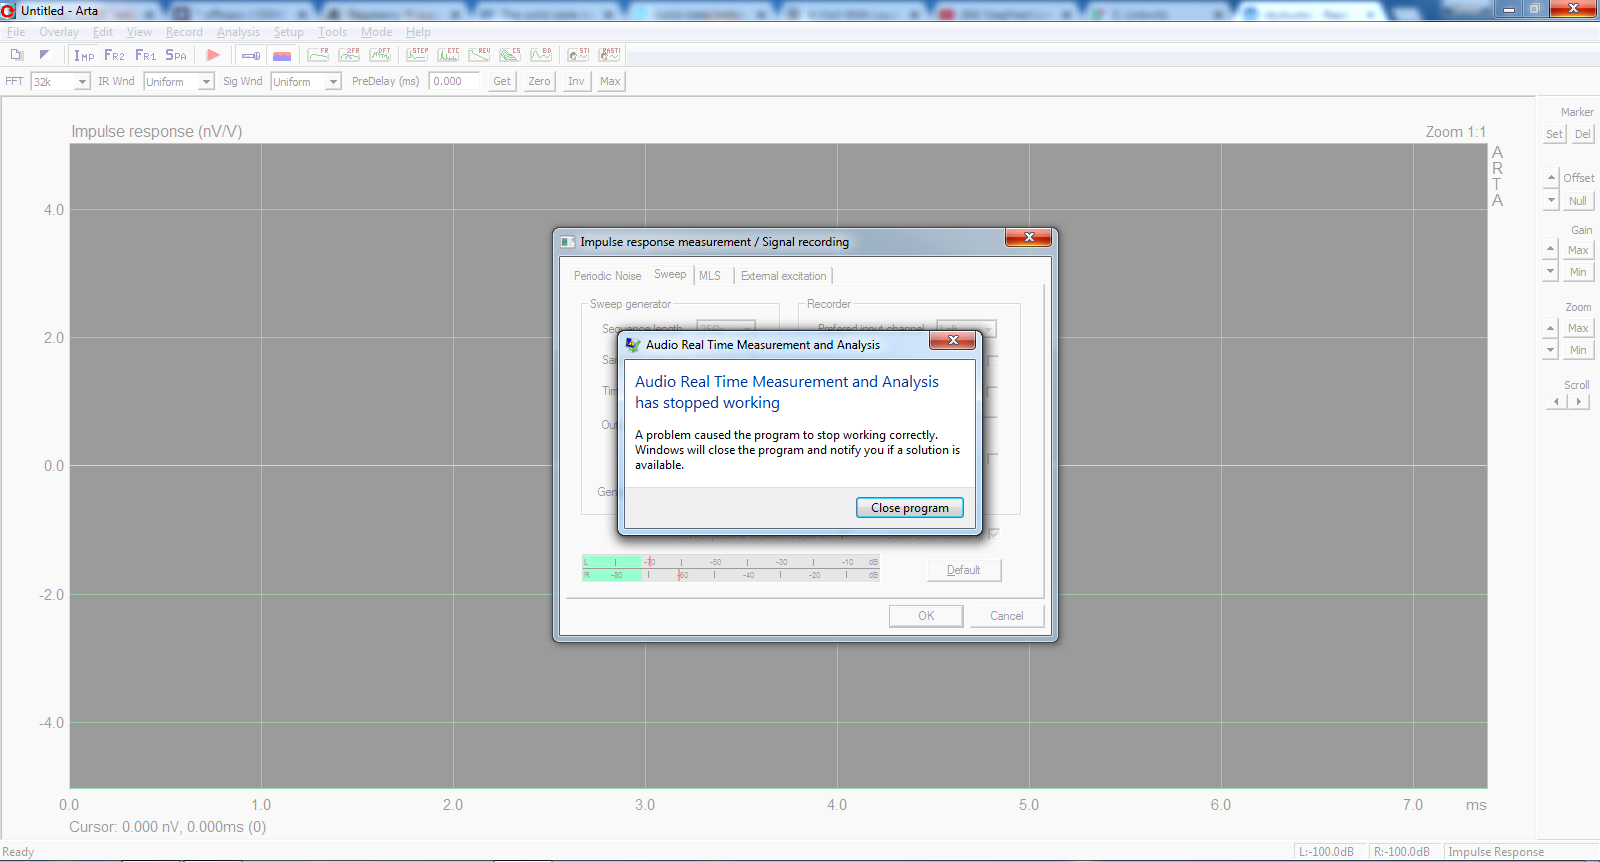This screenshot has width=1600, height=862.
Task: Click the blue-red spectrum color icon
Action: pyautogui.click(x=282, y=55)
